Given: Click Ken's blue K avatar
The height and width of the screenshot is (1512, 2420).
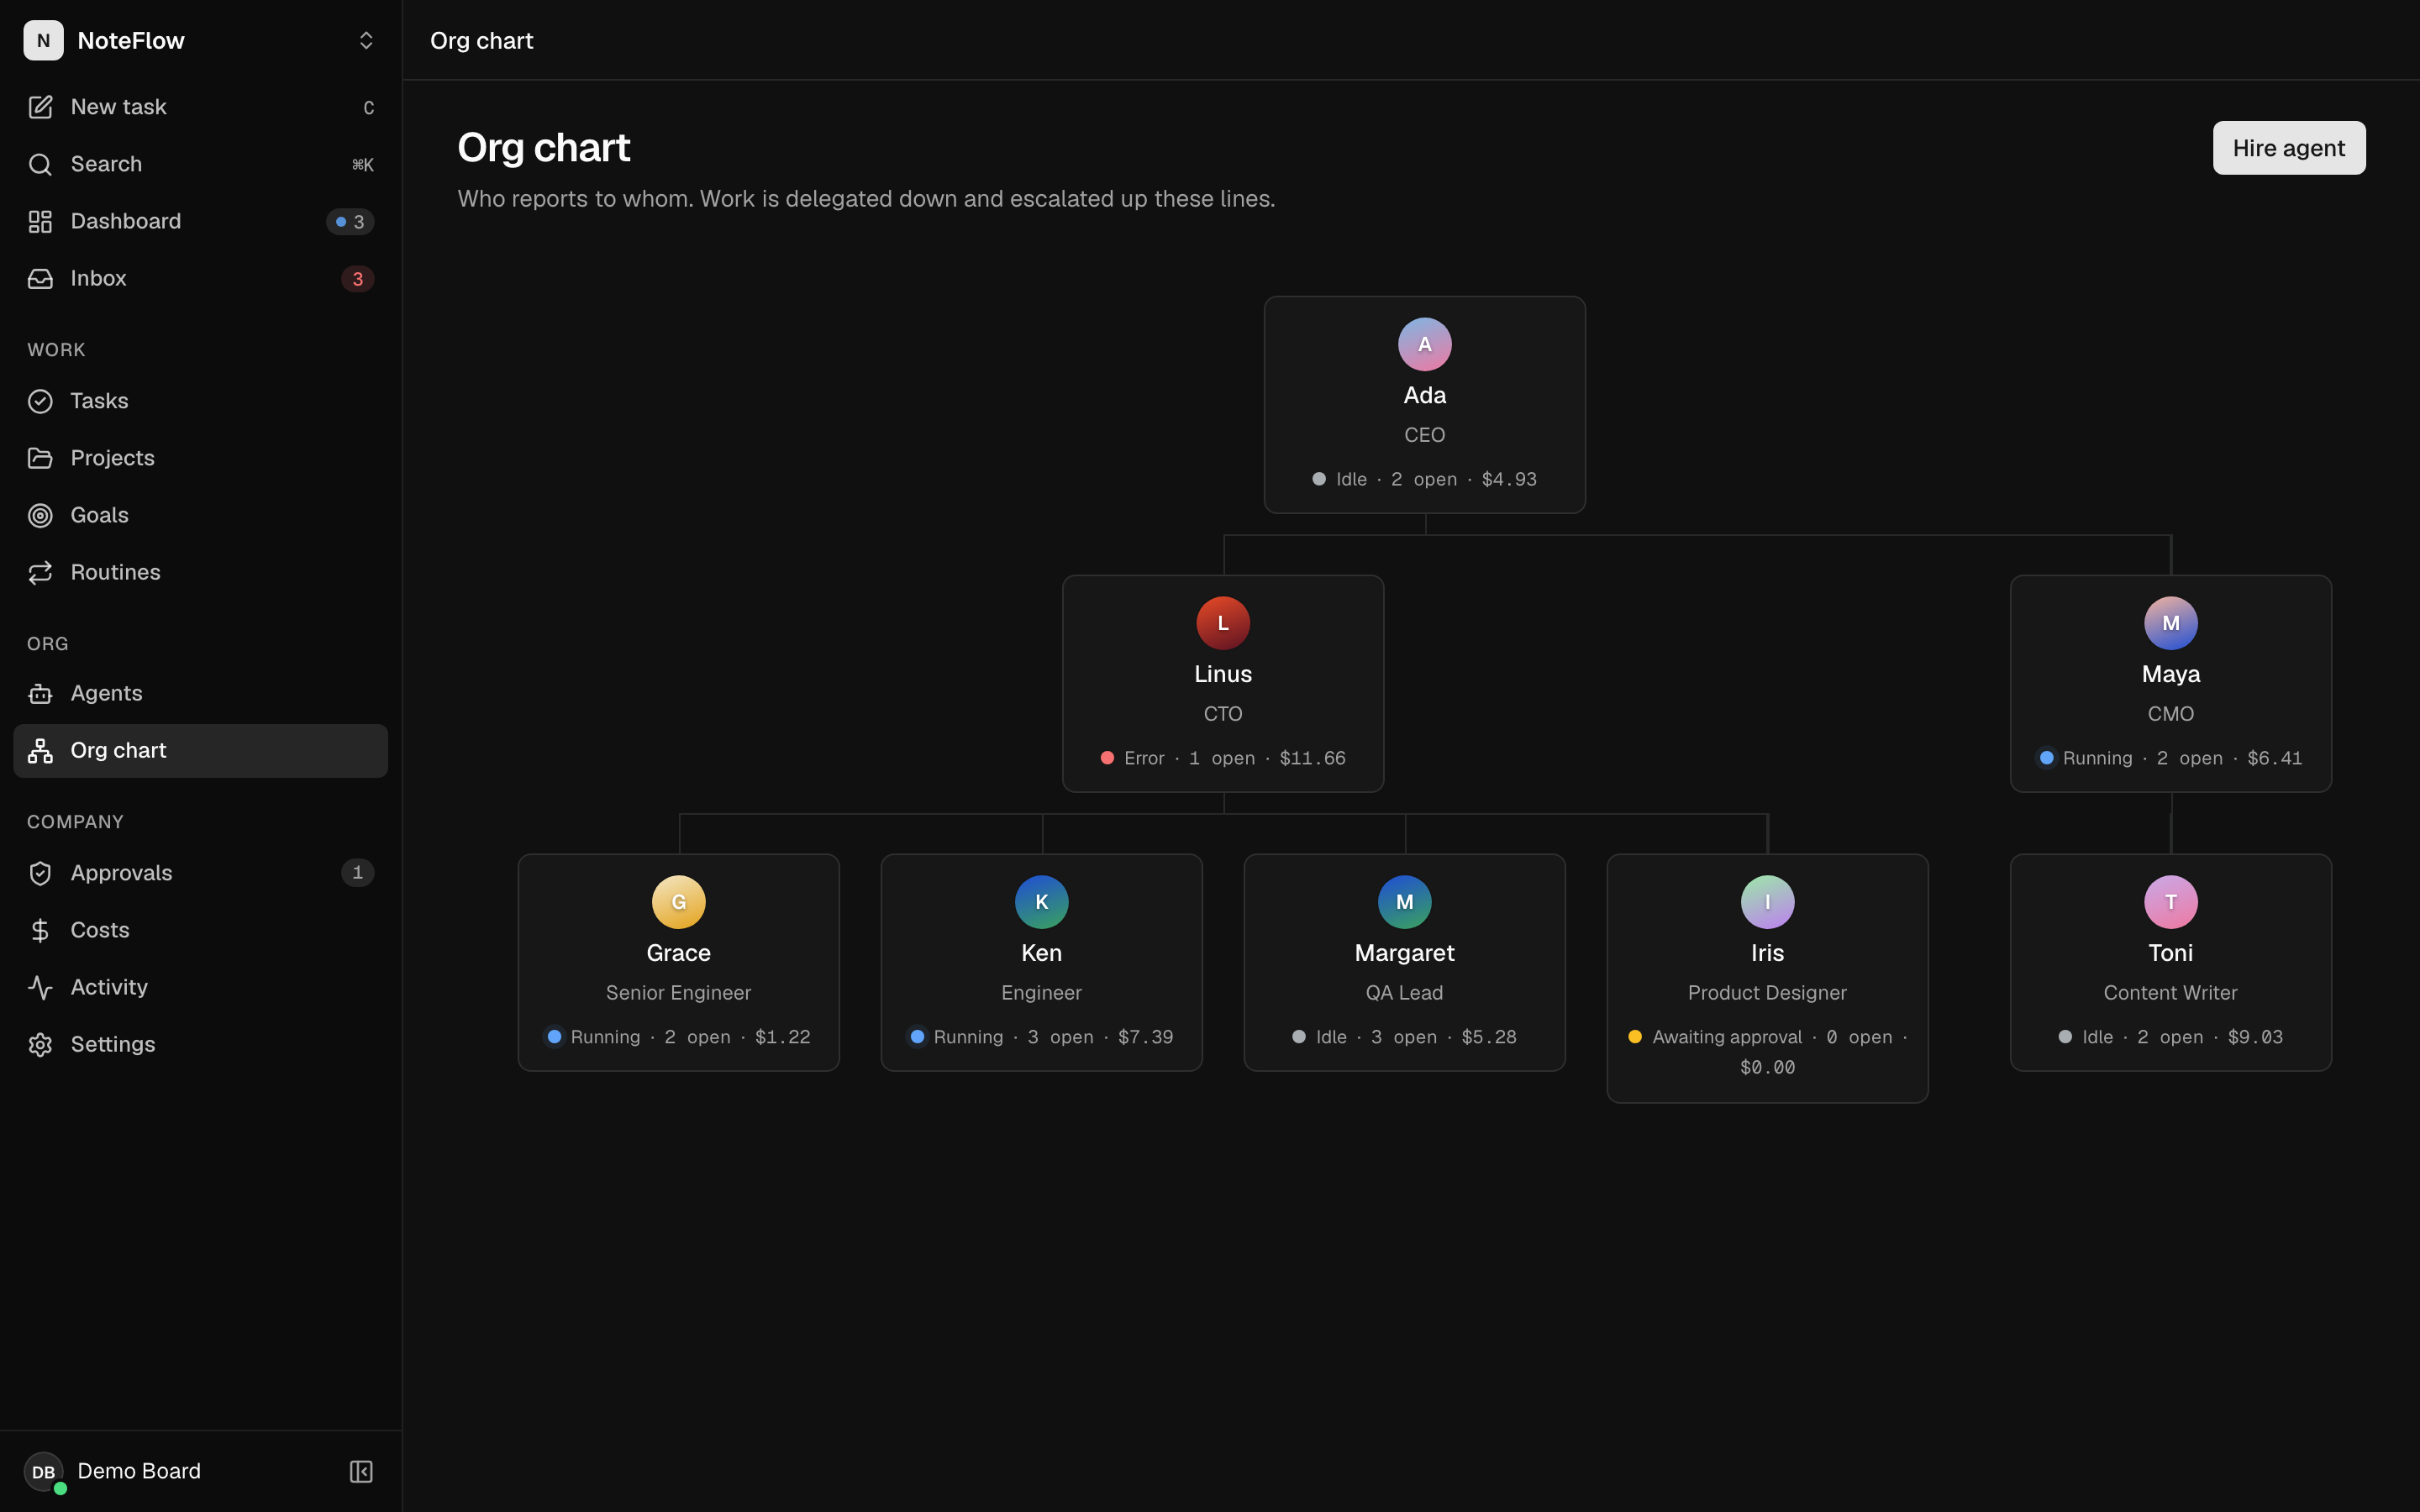Looking at the screenshot, I should [1041, 902].
